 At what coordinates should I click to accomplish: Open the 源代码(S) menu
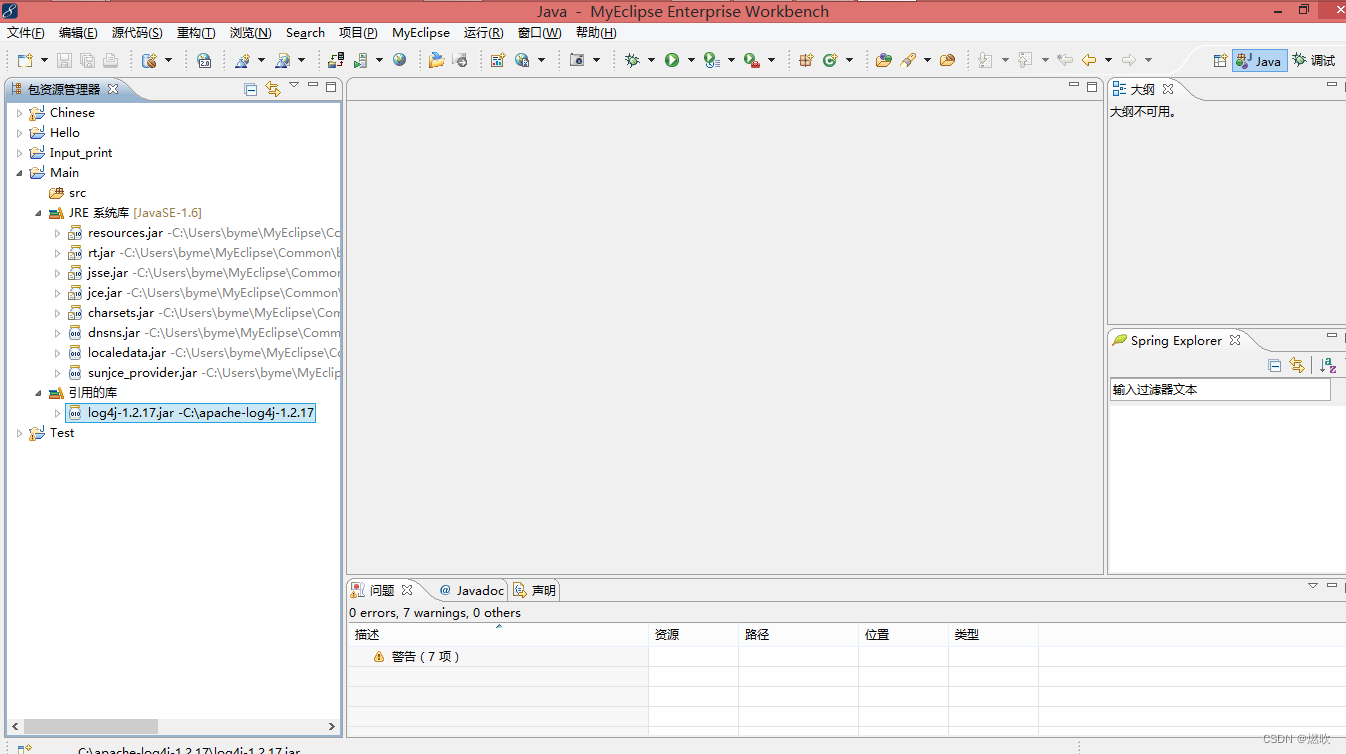pos(137,33)
